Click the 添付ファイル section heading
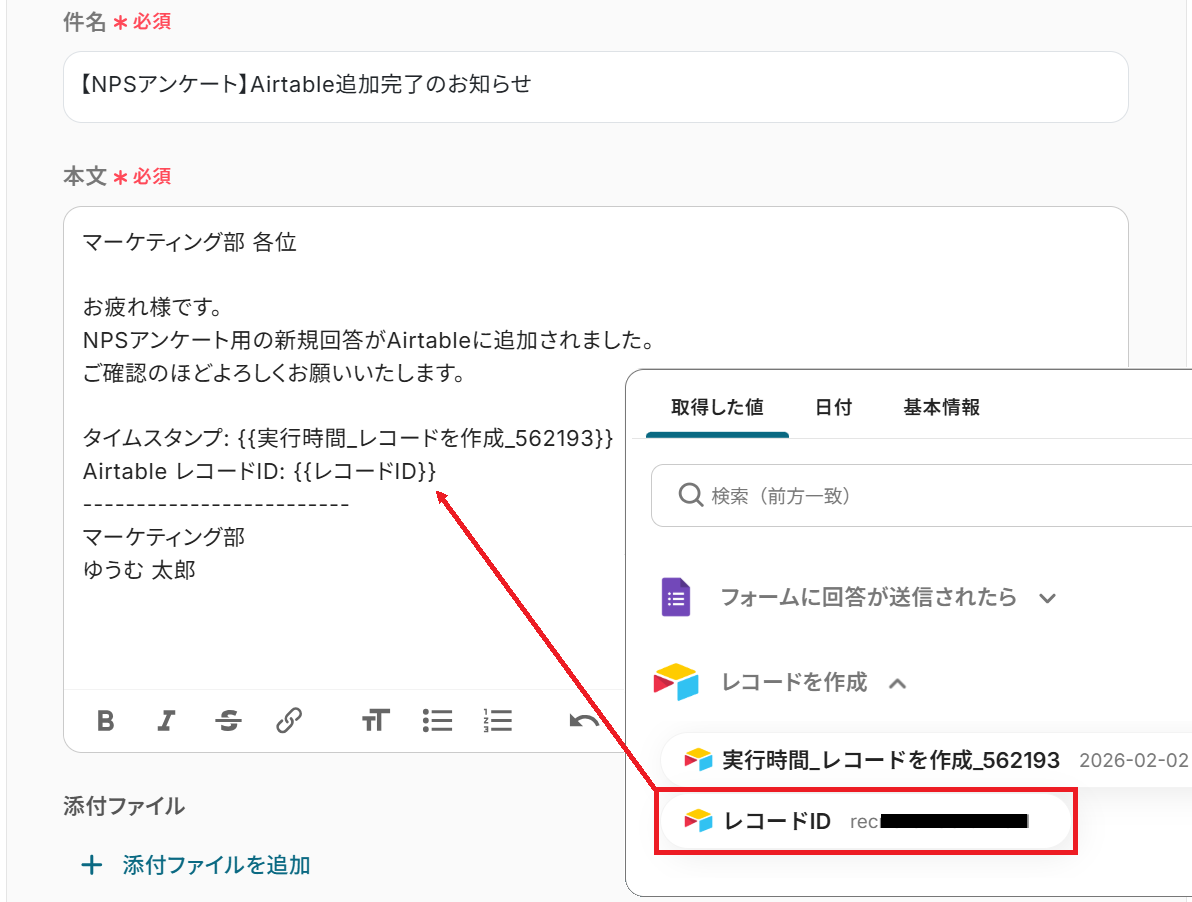 124,806
